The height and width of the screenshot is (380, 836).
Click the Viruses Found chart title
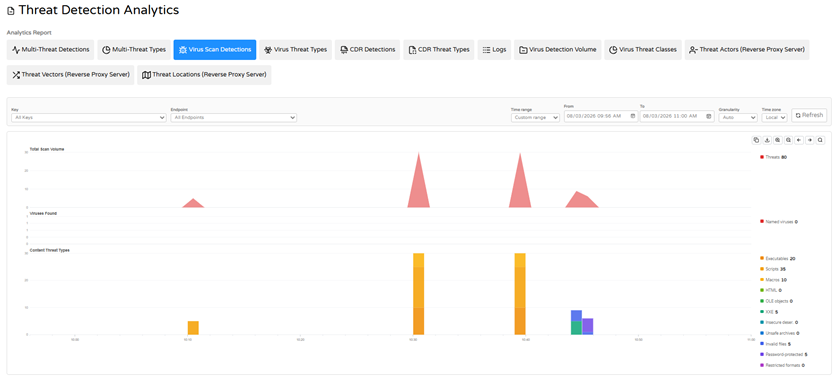coord(43,213)
